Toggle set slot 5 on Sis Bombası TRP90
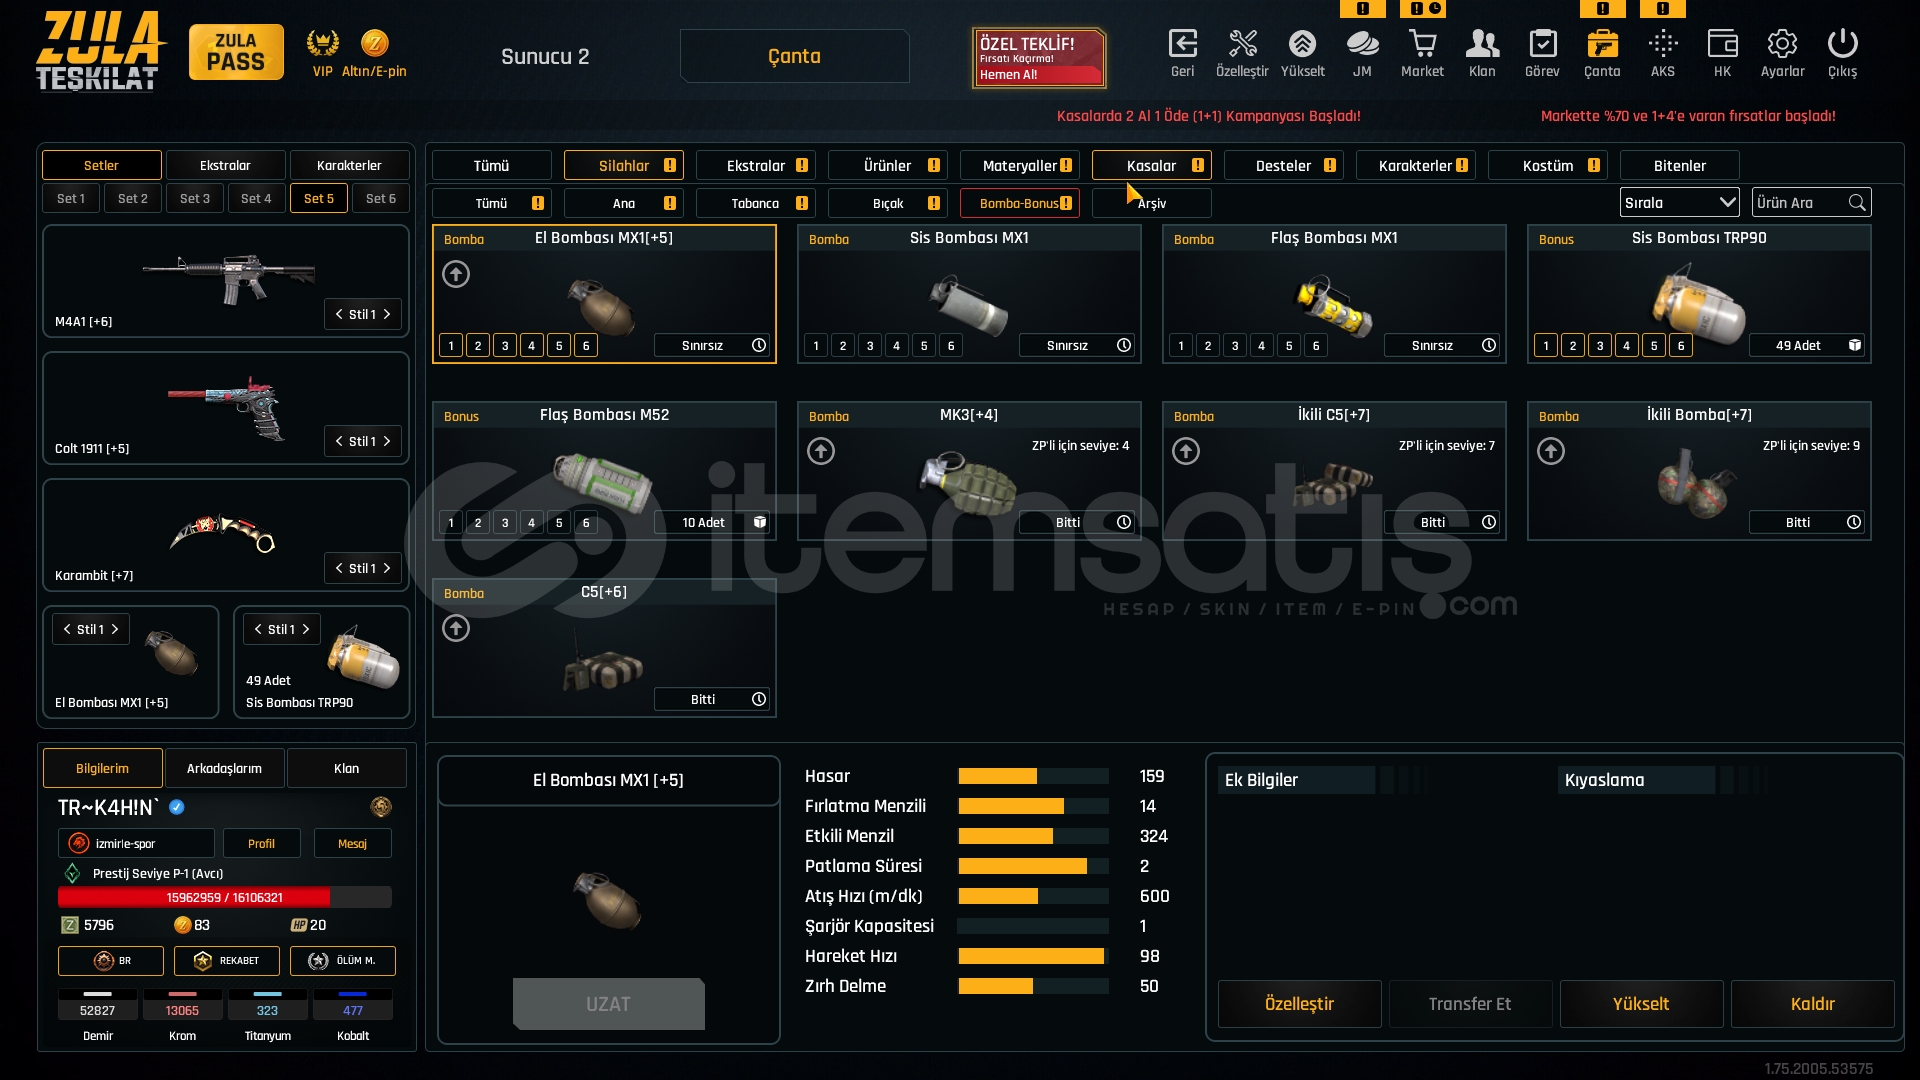The height and width of the screenshot is (1080, 1920). pos(1654,345)
